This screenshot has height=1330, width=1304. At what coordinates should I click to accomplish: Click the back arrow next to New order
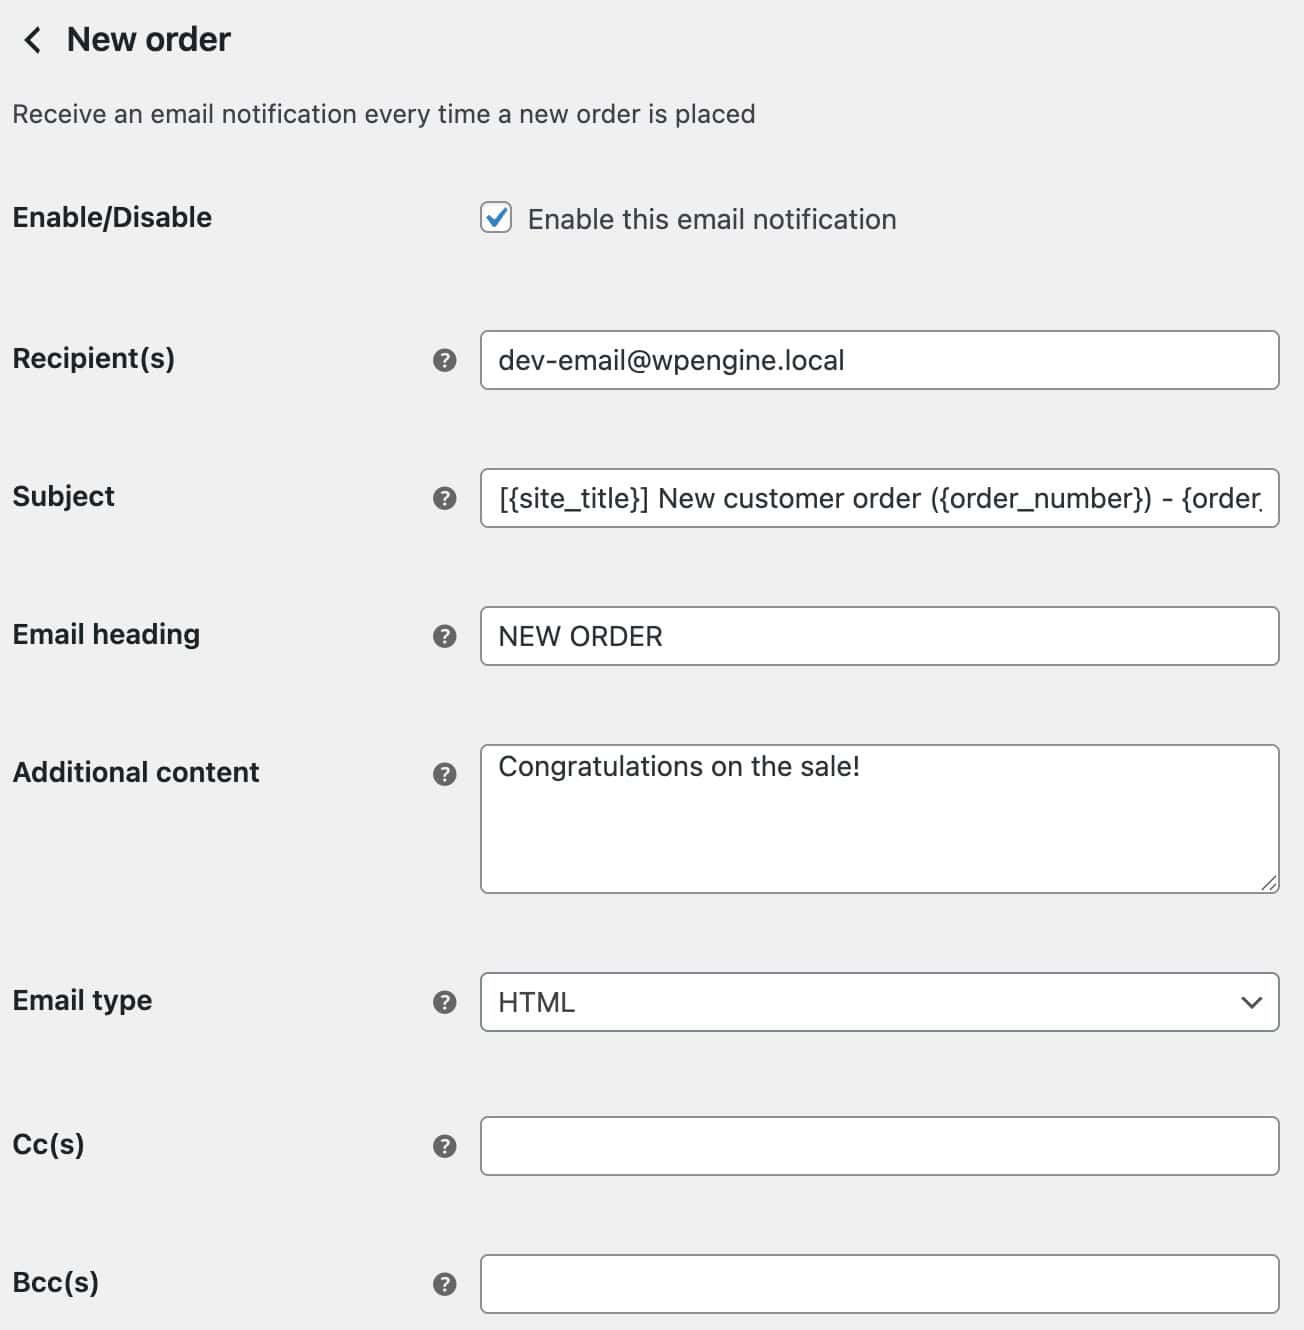coord(32,39)
